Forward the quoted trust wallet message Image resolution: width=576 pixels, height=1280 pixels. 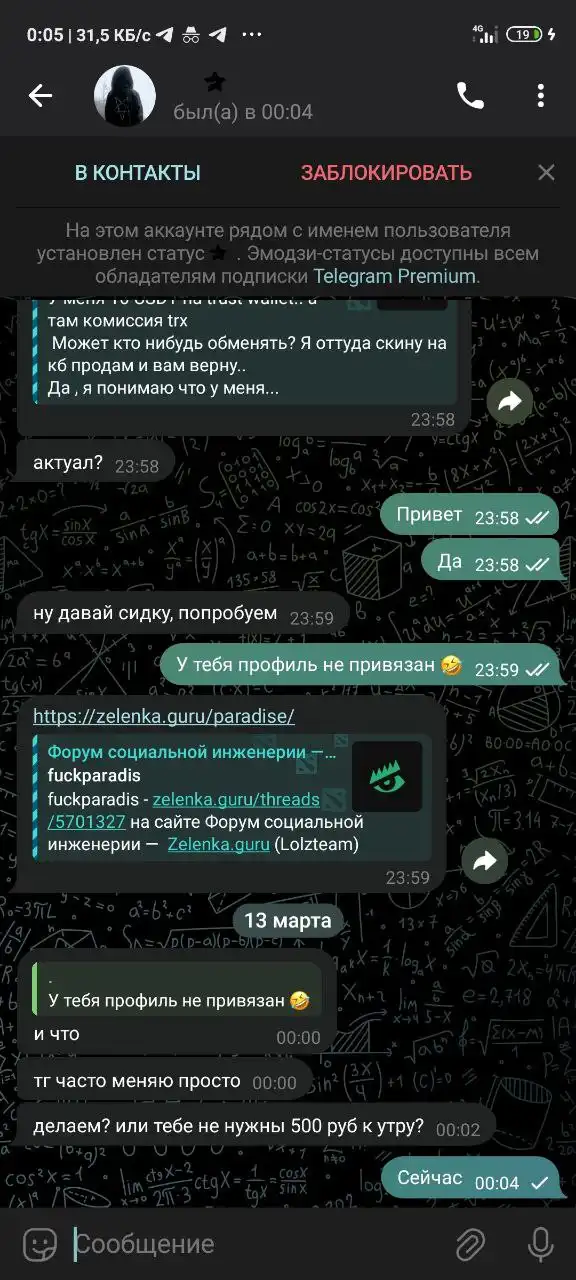click(x=511, y=401)
